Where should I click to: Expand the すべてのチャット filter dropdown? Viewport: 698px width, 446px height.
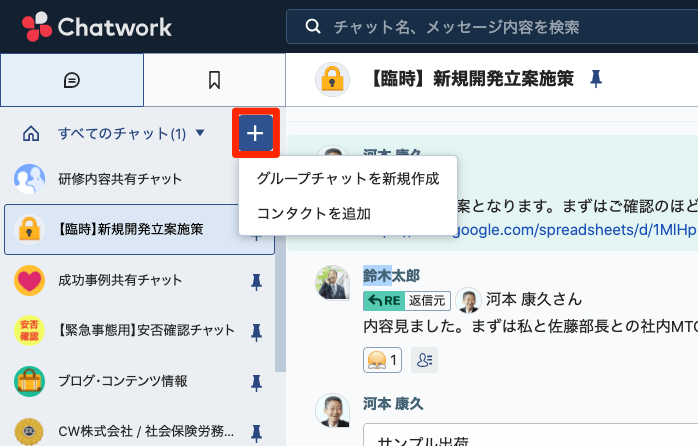pyautogui.click(x=200, y=133)
